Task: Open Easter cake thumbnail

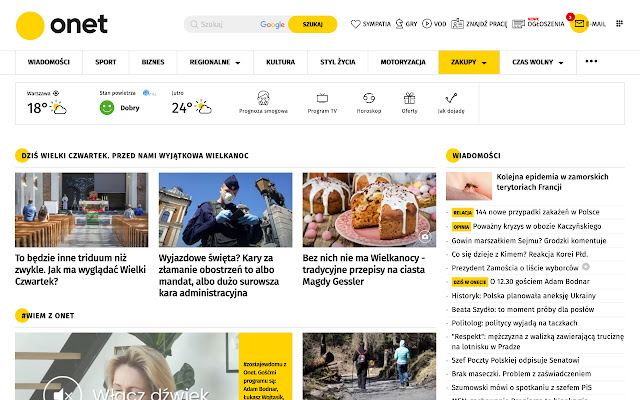Action: [369, 210]
